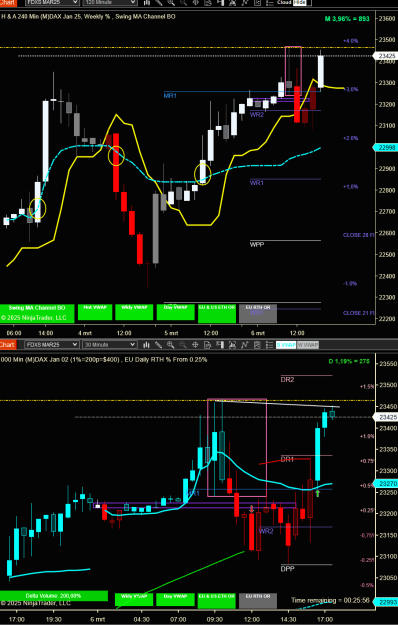Click the WR1 level label in upper chart
Image resolution: width=398 pixels, height=625 pixels.
[257, 183]
